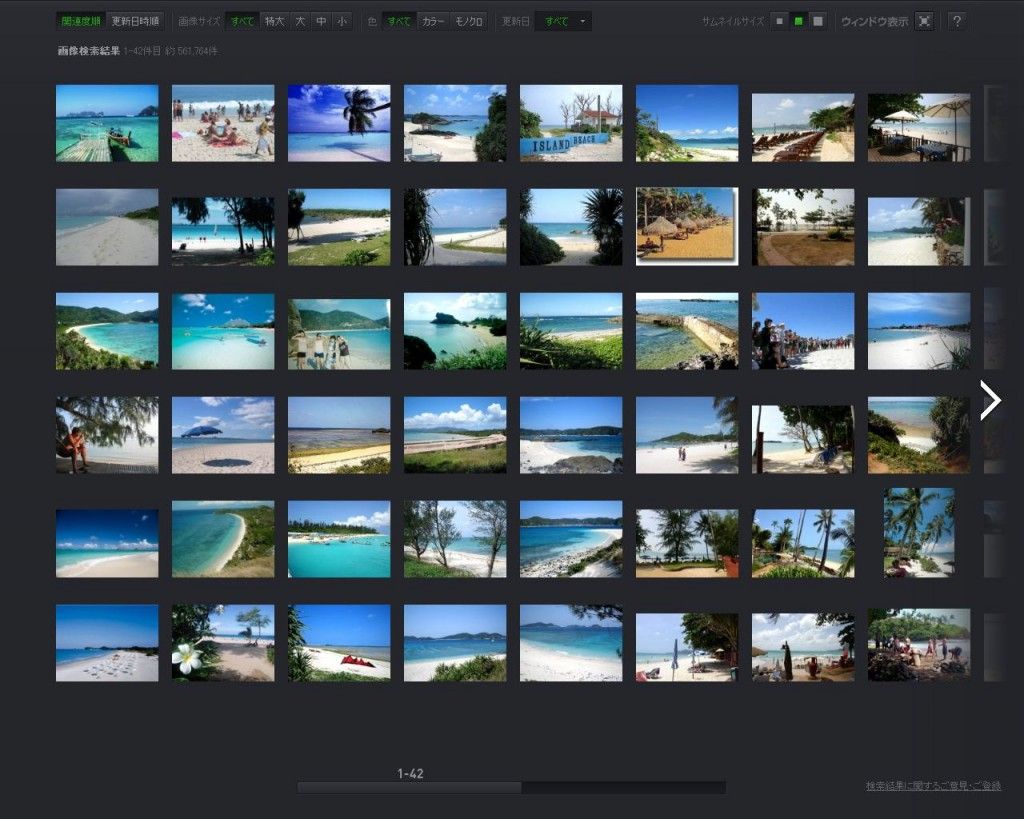Viewport: 1024px width, 819px height.
Task: Filter image size to 大
Action: pos(300,22)
